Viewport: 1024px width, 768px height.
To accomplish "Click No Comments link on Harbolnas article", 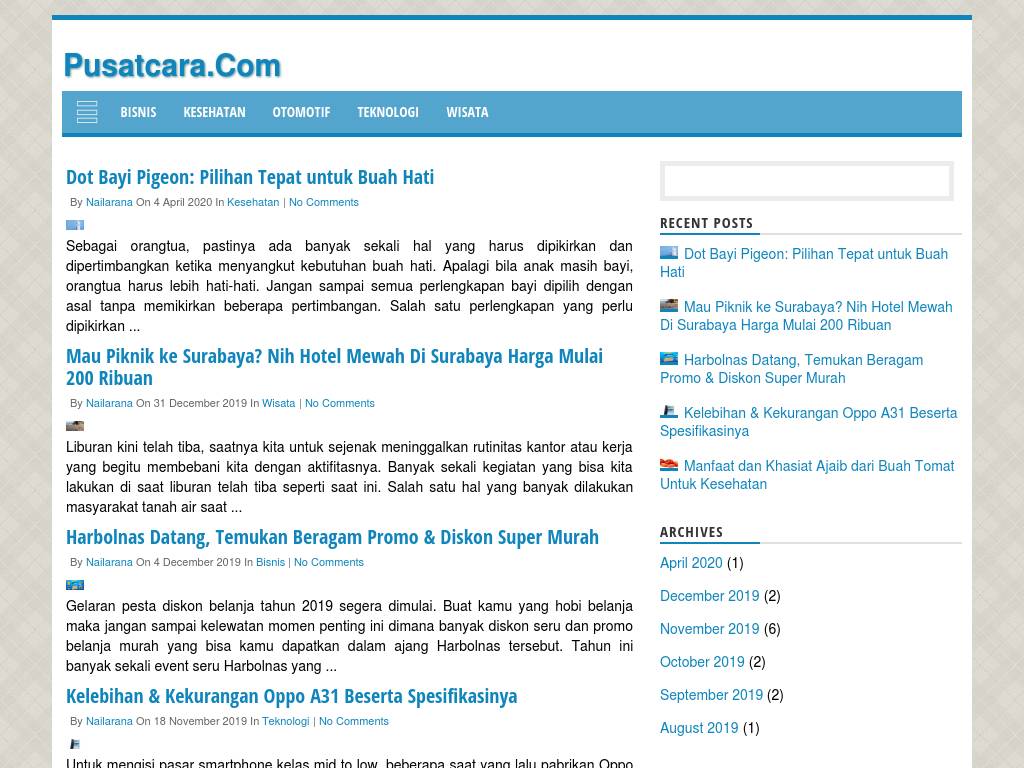I will (328, 562).
